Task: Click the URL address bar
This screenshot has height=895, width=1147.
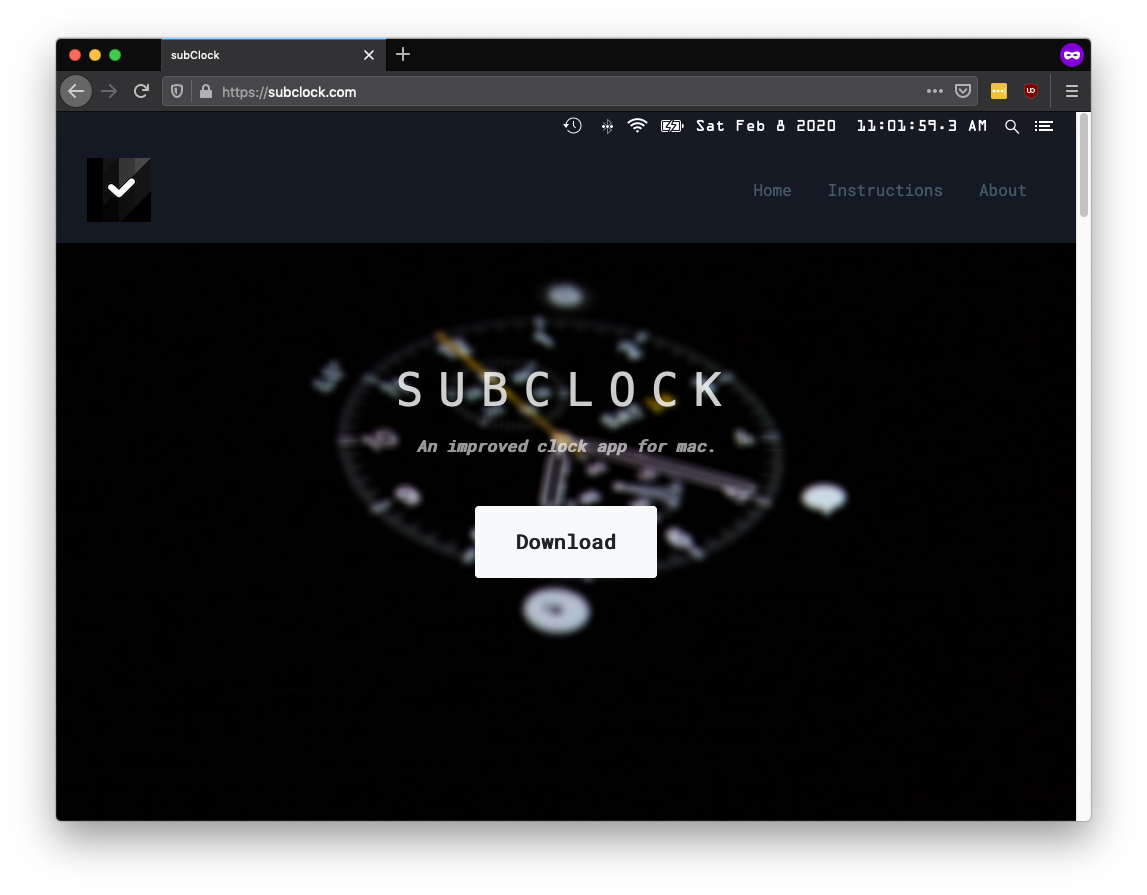Action: 571,91
